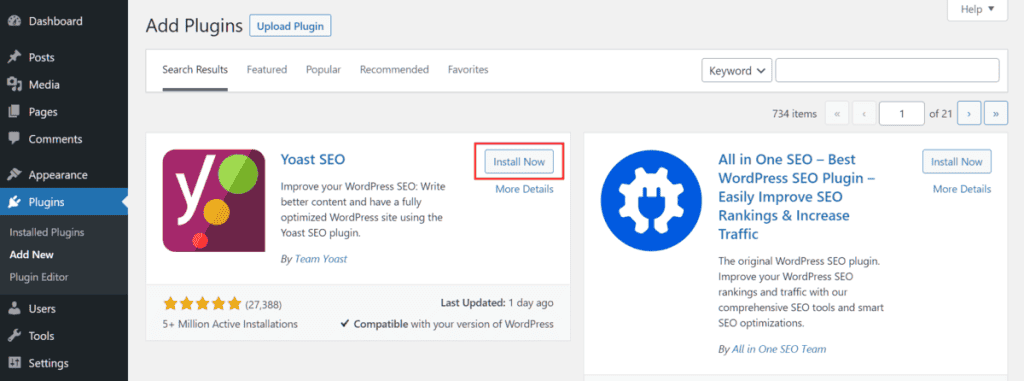Go to next page of results
Screen dimensions: 1024x381
[968, 114]
